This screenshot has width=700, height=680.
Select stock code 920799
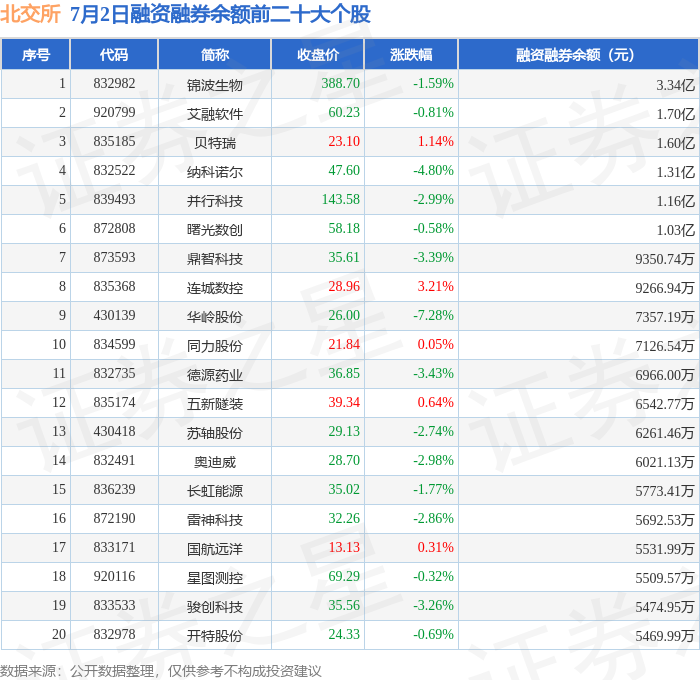pyautogui.click(x=114, y=113)
